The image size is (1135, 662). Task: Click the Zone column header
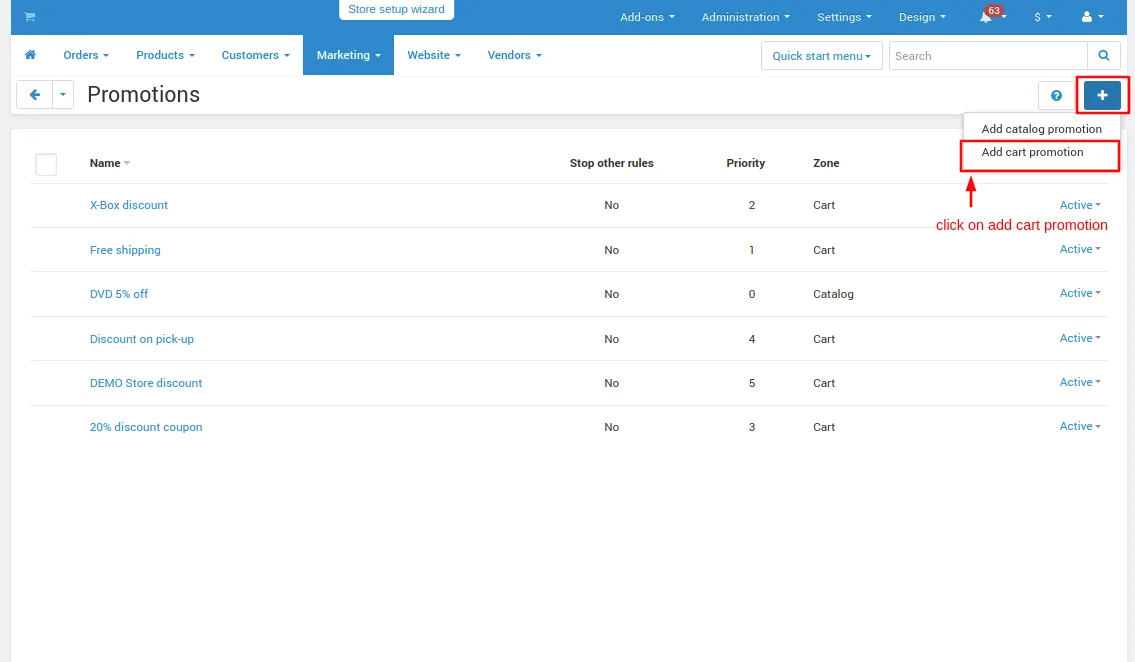tap(826, 163)
